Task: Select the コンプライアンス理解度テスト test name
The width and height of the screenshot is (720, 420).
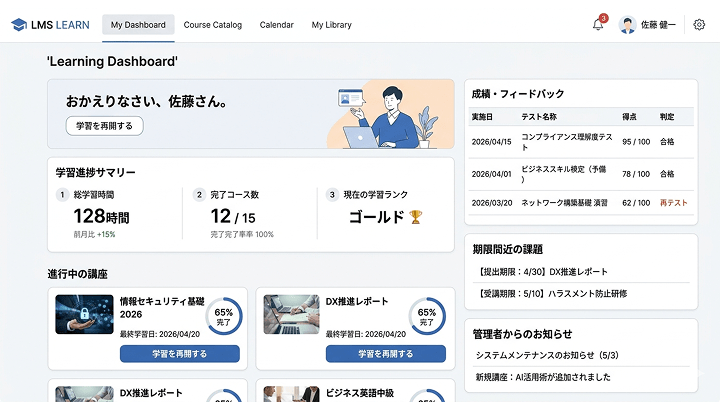Action: 567,142
